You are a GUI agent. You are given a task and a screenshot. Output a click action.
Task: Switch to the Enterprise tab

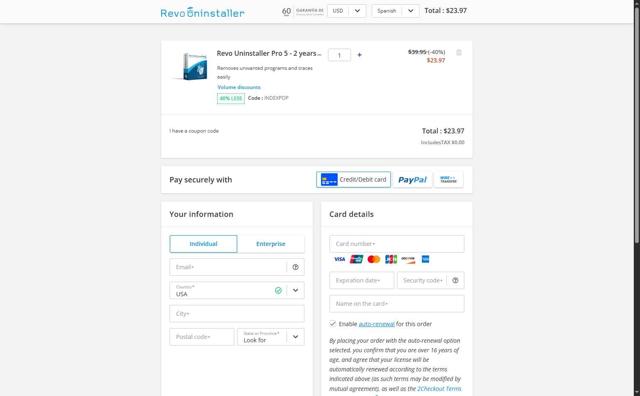(x=271, y=244)
